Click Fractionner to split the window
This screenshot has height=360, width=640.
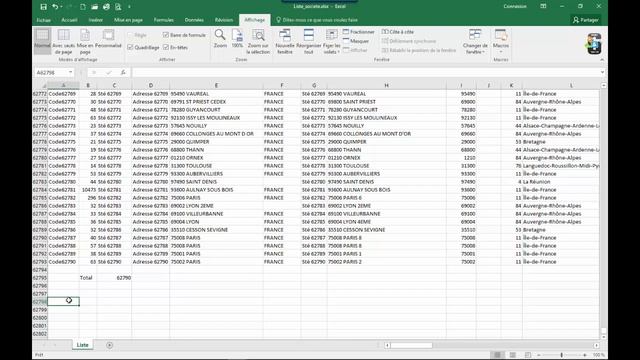pyautogui.click(x=359, y=32)
